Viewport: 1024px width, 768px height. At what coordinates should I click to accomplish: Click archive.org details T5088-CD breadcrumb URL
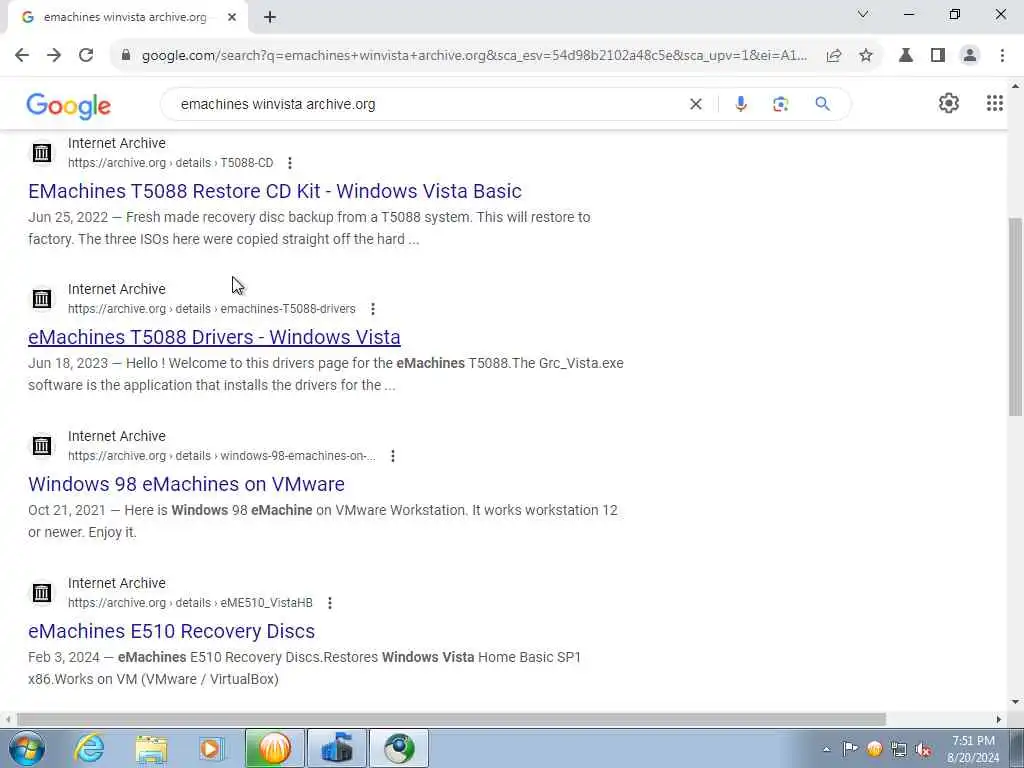pyautogui.click(x=170, y=163)
